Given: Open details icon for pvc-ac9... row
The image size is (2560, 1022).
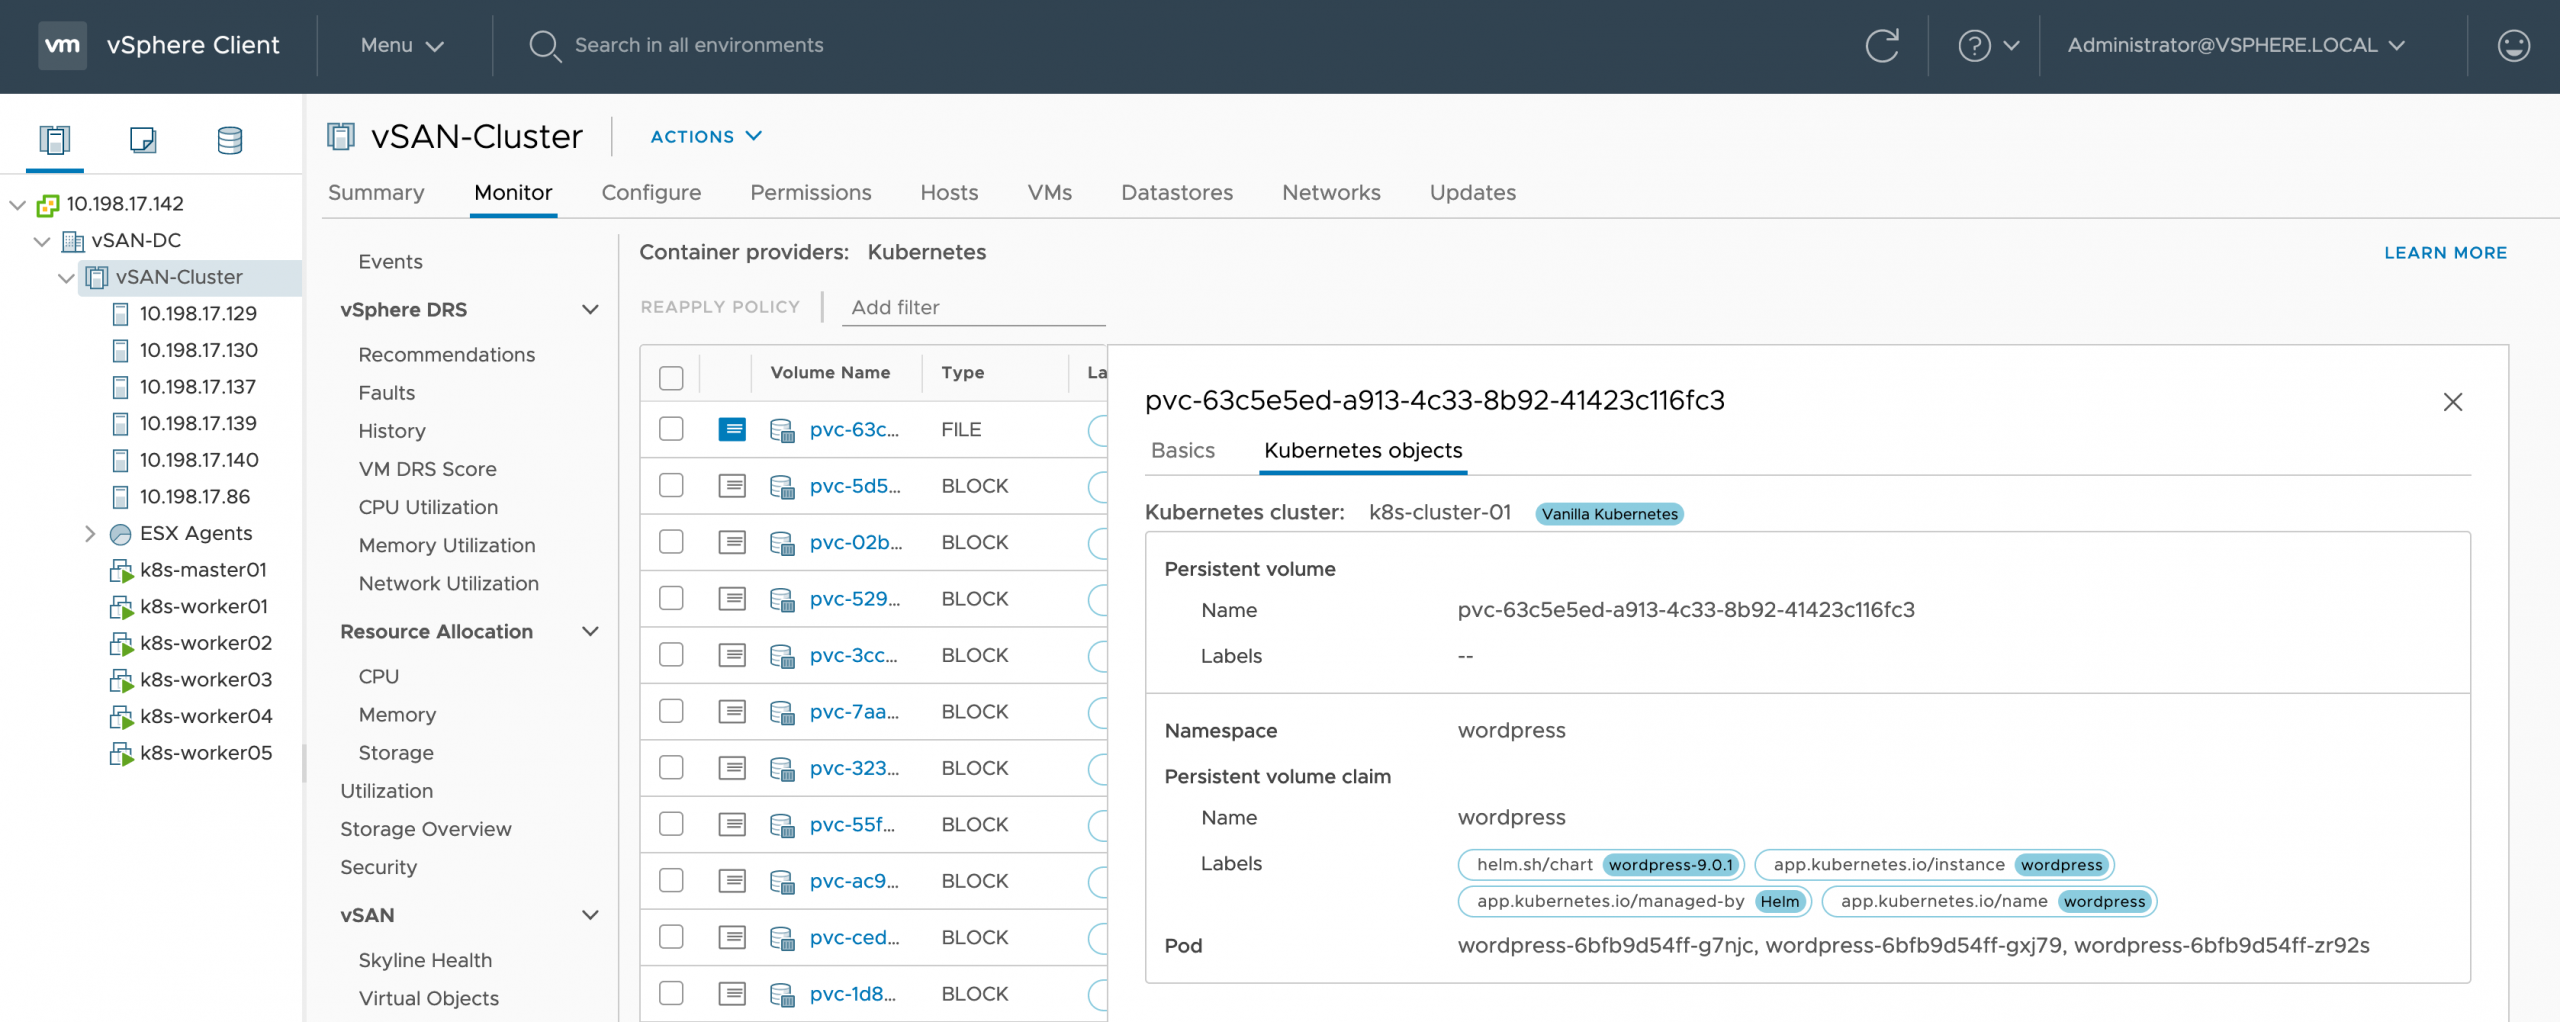Looking at the screenshot, I should click(x=732, y=881).
